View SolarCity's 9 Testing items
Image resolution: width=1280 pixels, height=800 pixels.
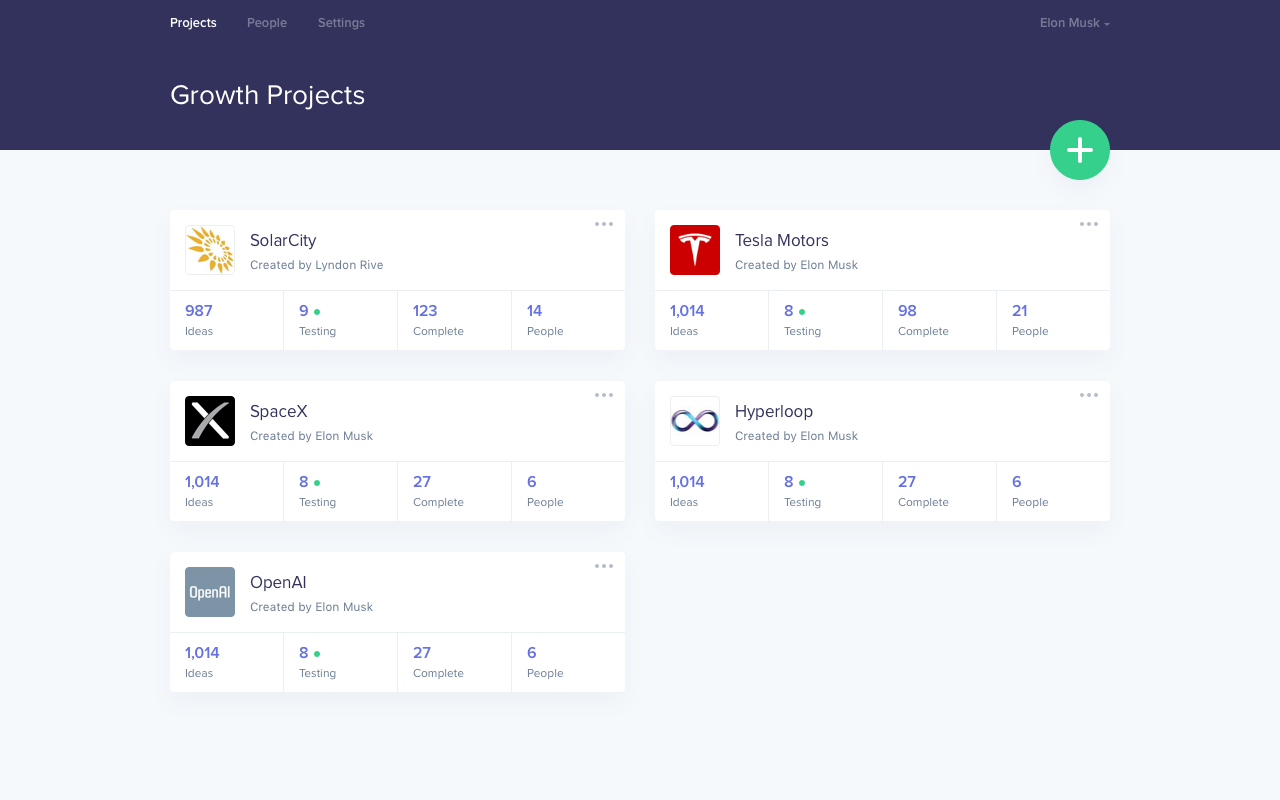click(x=340, y=320)
